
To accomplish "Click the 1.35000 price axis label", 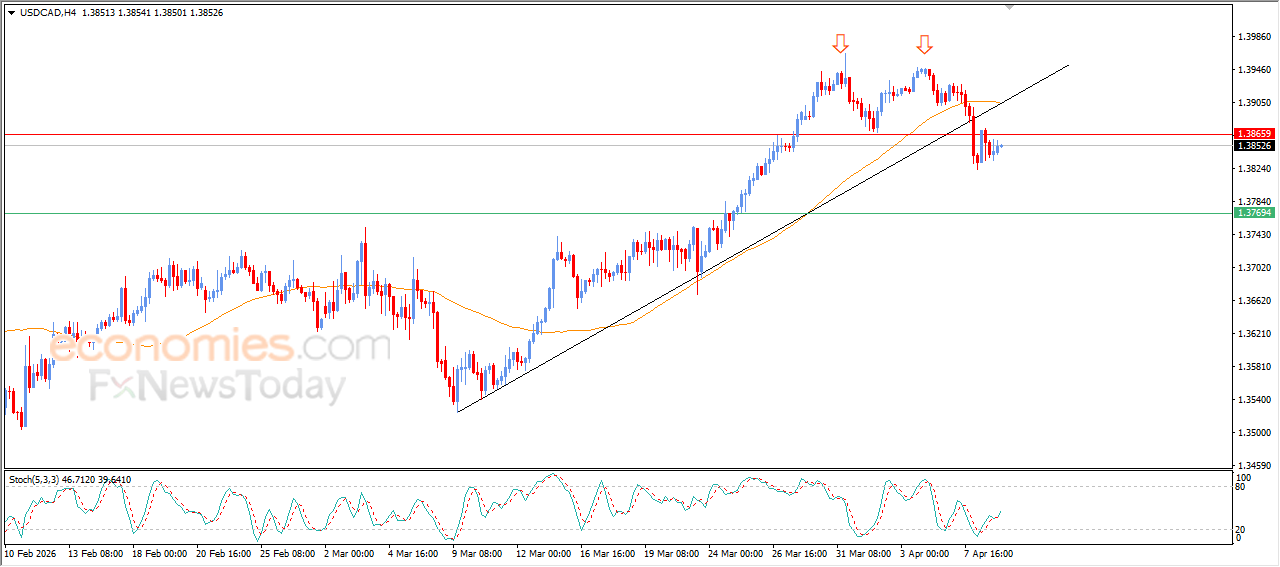I will [1253, 433].
